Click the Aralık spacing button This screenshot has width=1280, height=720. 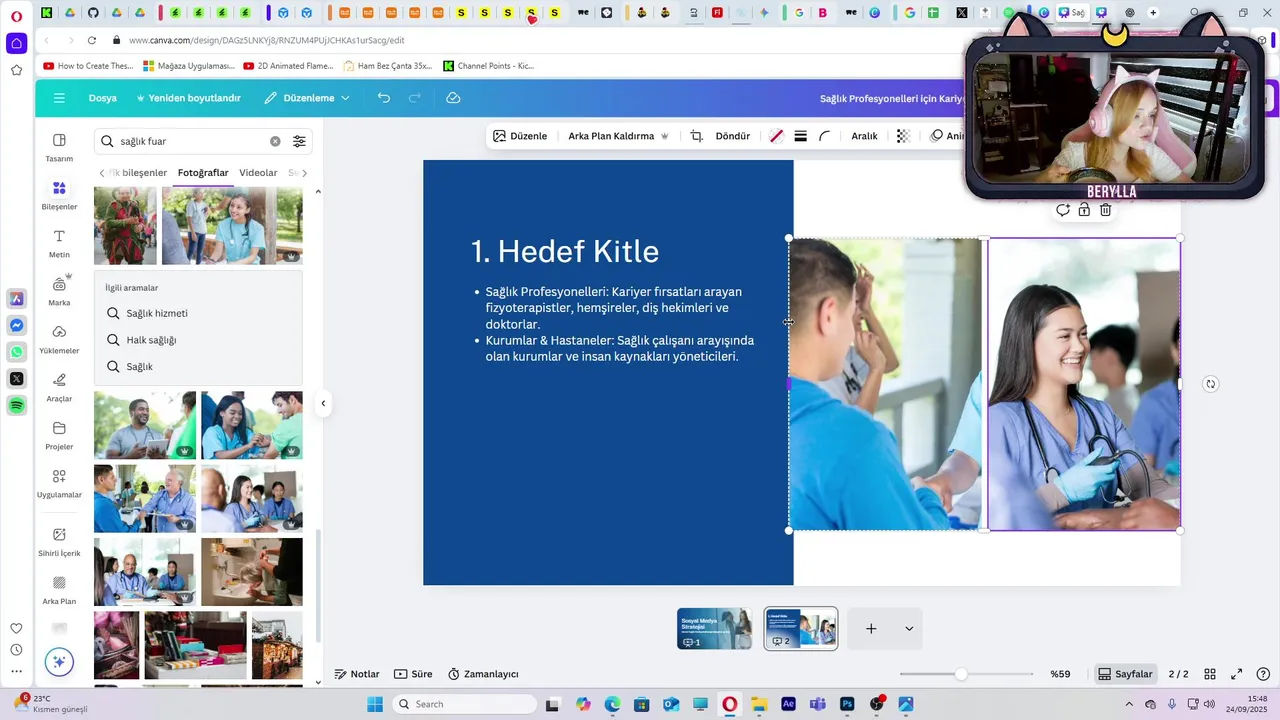pyautogui.click(x=864, y=136)
